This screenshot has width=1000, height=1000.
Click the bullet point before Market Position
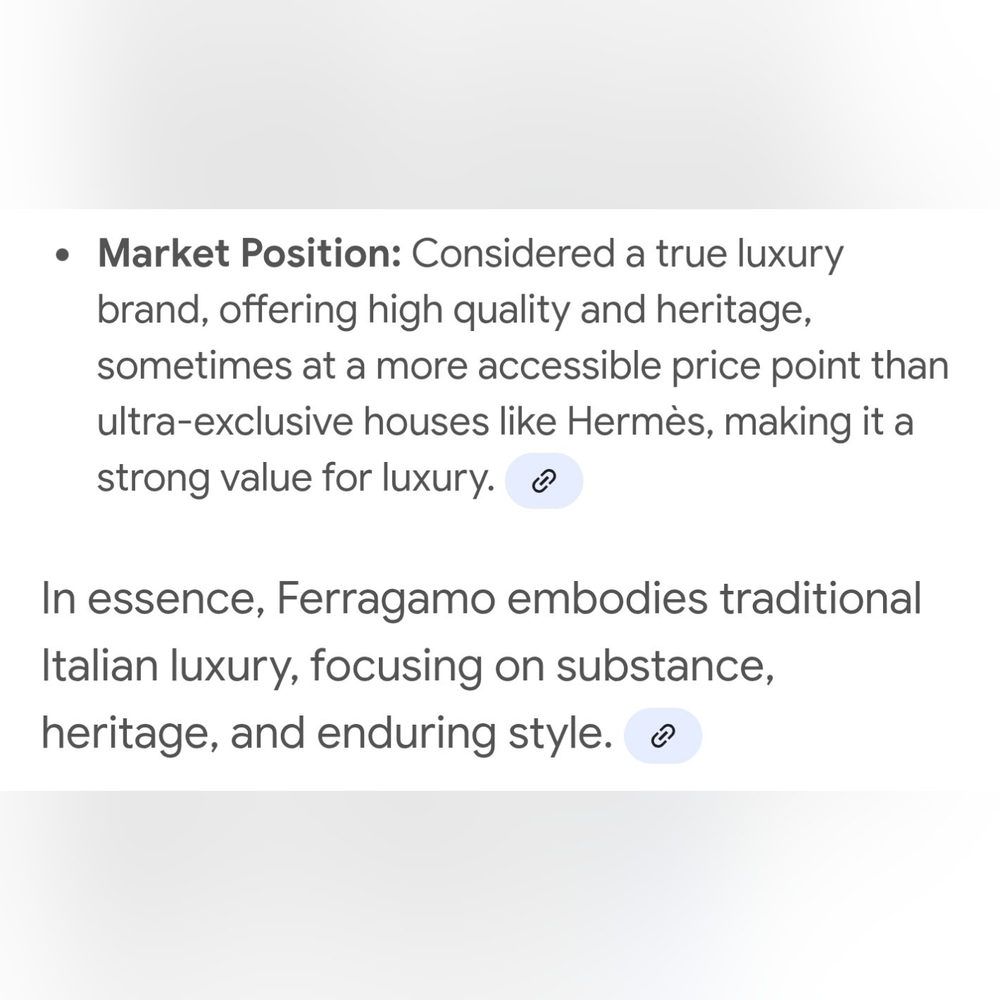pyautogui.click(x=62, y=256)
